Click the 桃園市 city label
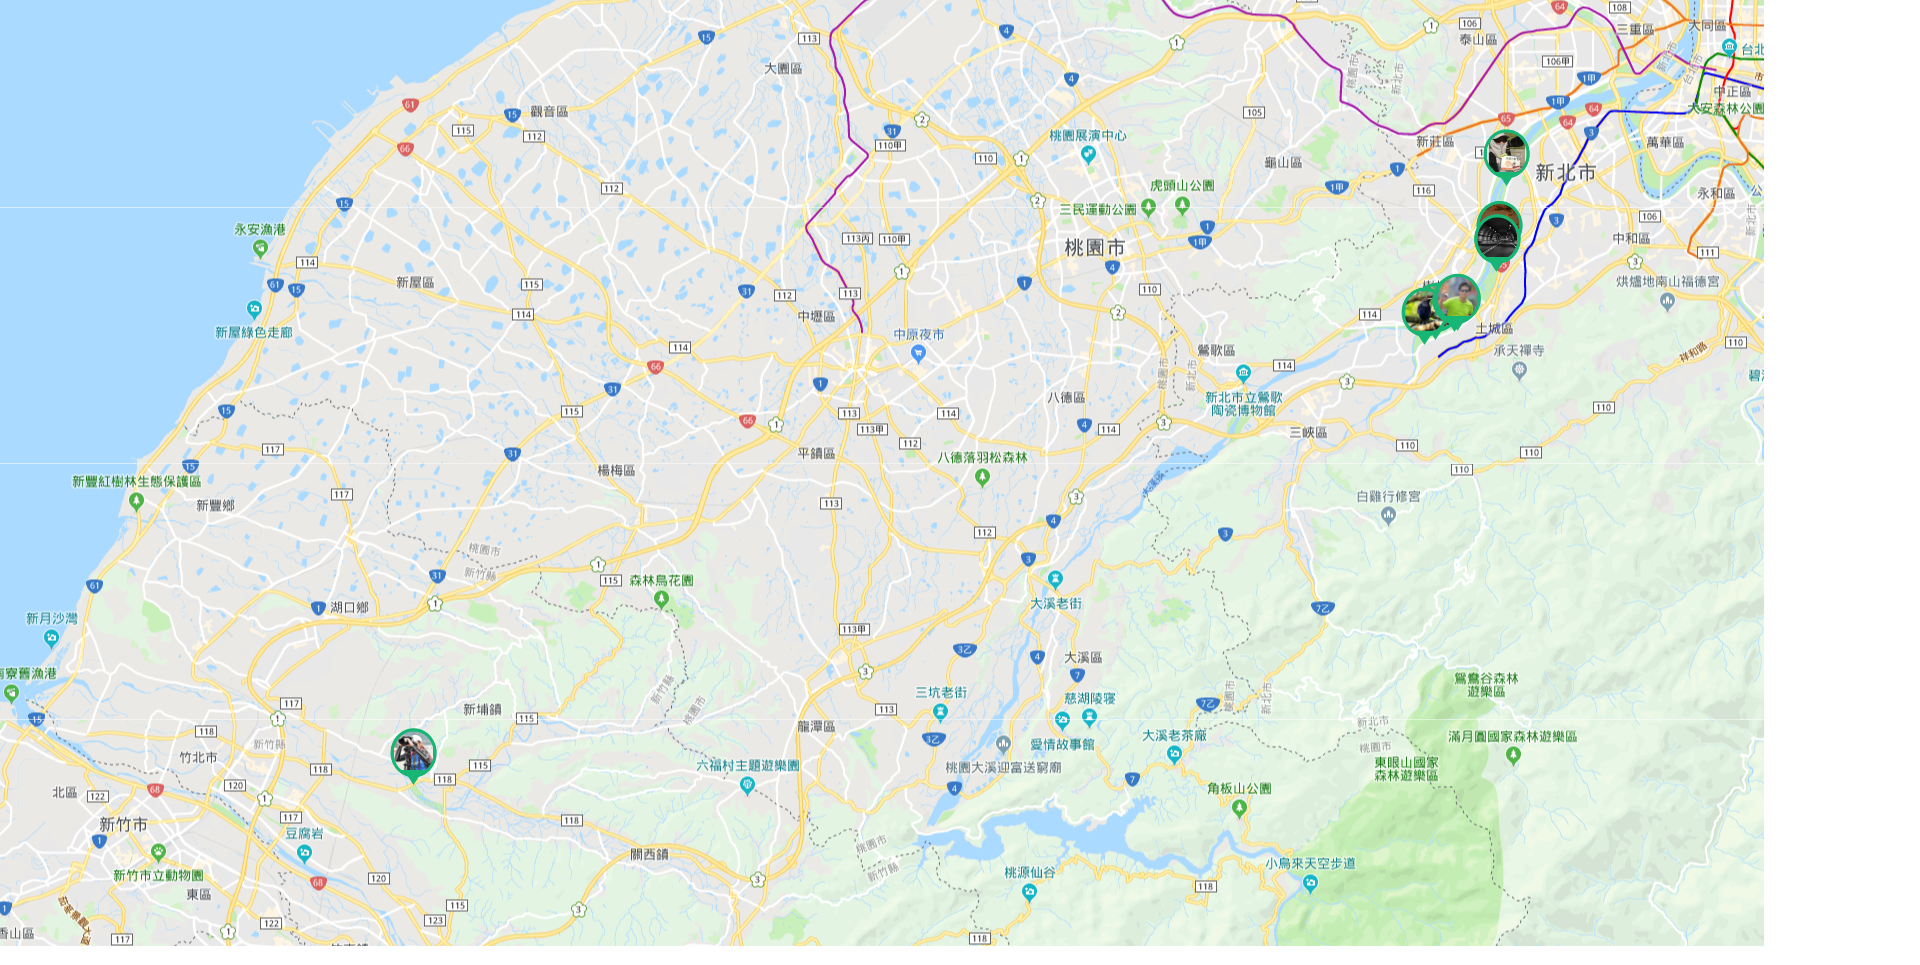 [x=1094, y=247]
